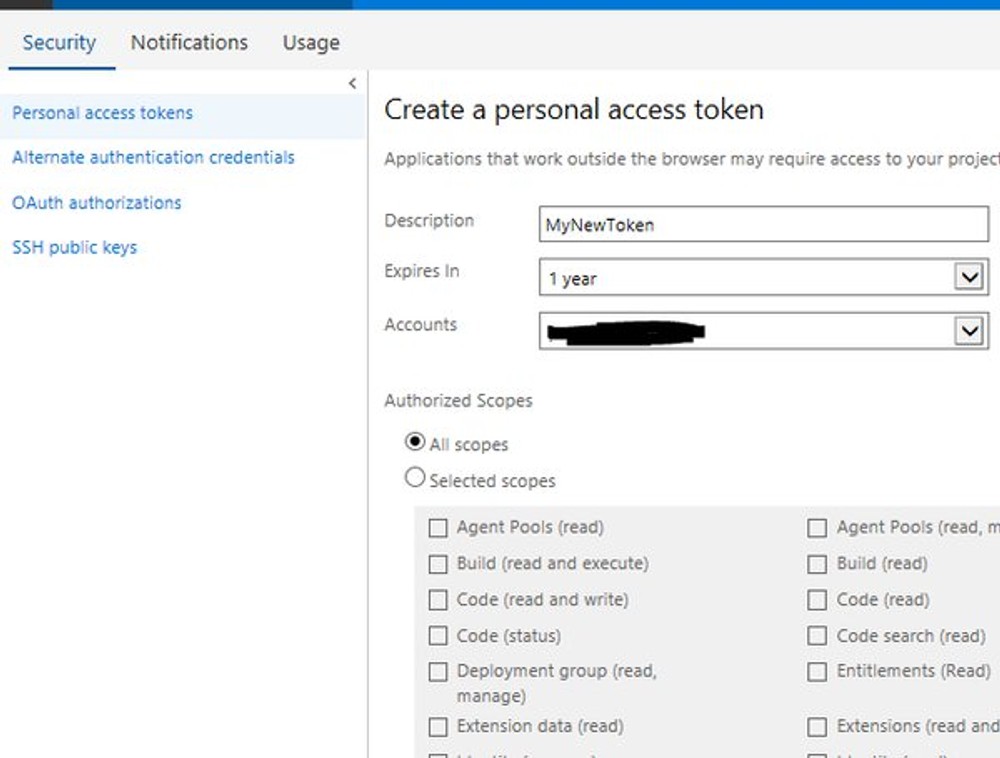Open Alternate authentication credentials settings
Screen dimensions: 1000x758
(x=152, y=157)
